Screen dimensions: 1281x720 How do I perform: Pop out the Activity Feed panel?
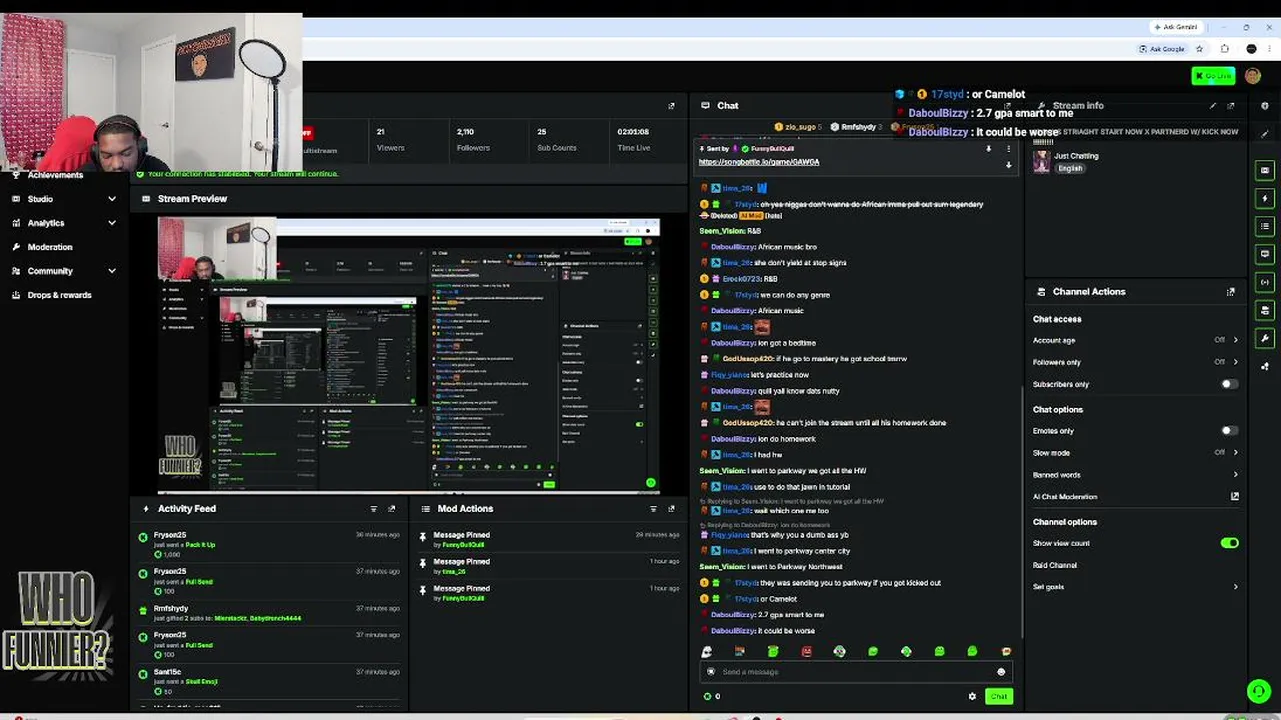(391, 509)
